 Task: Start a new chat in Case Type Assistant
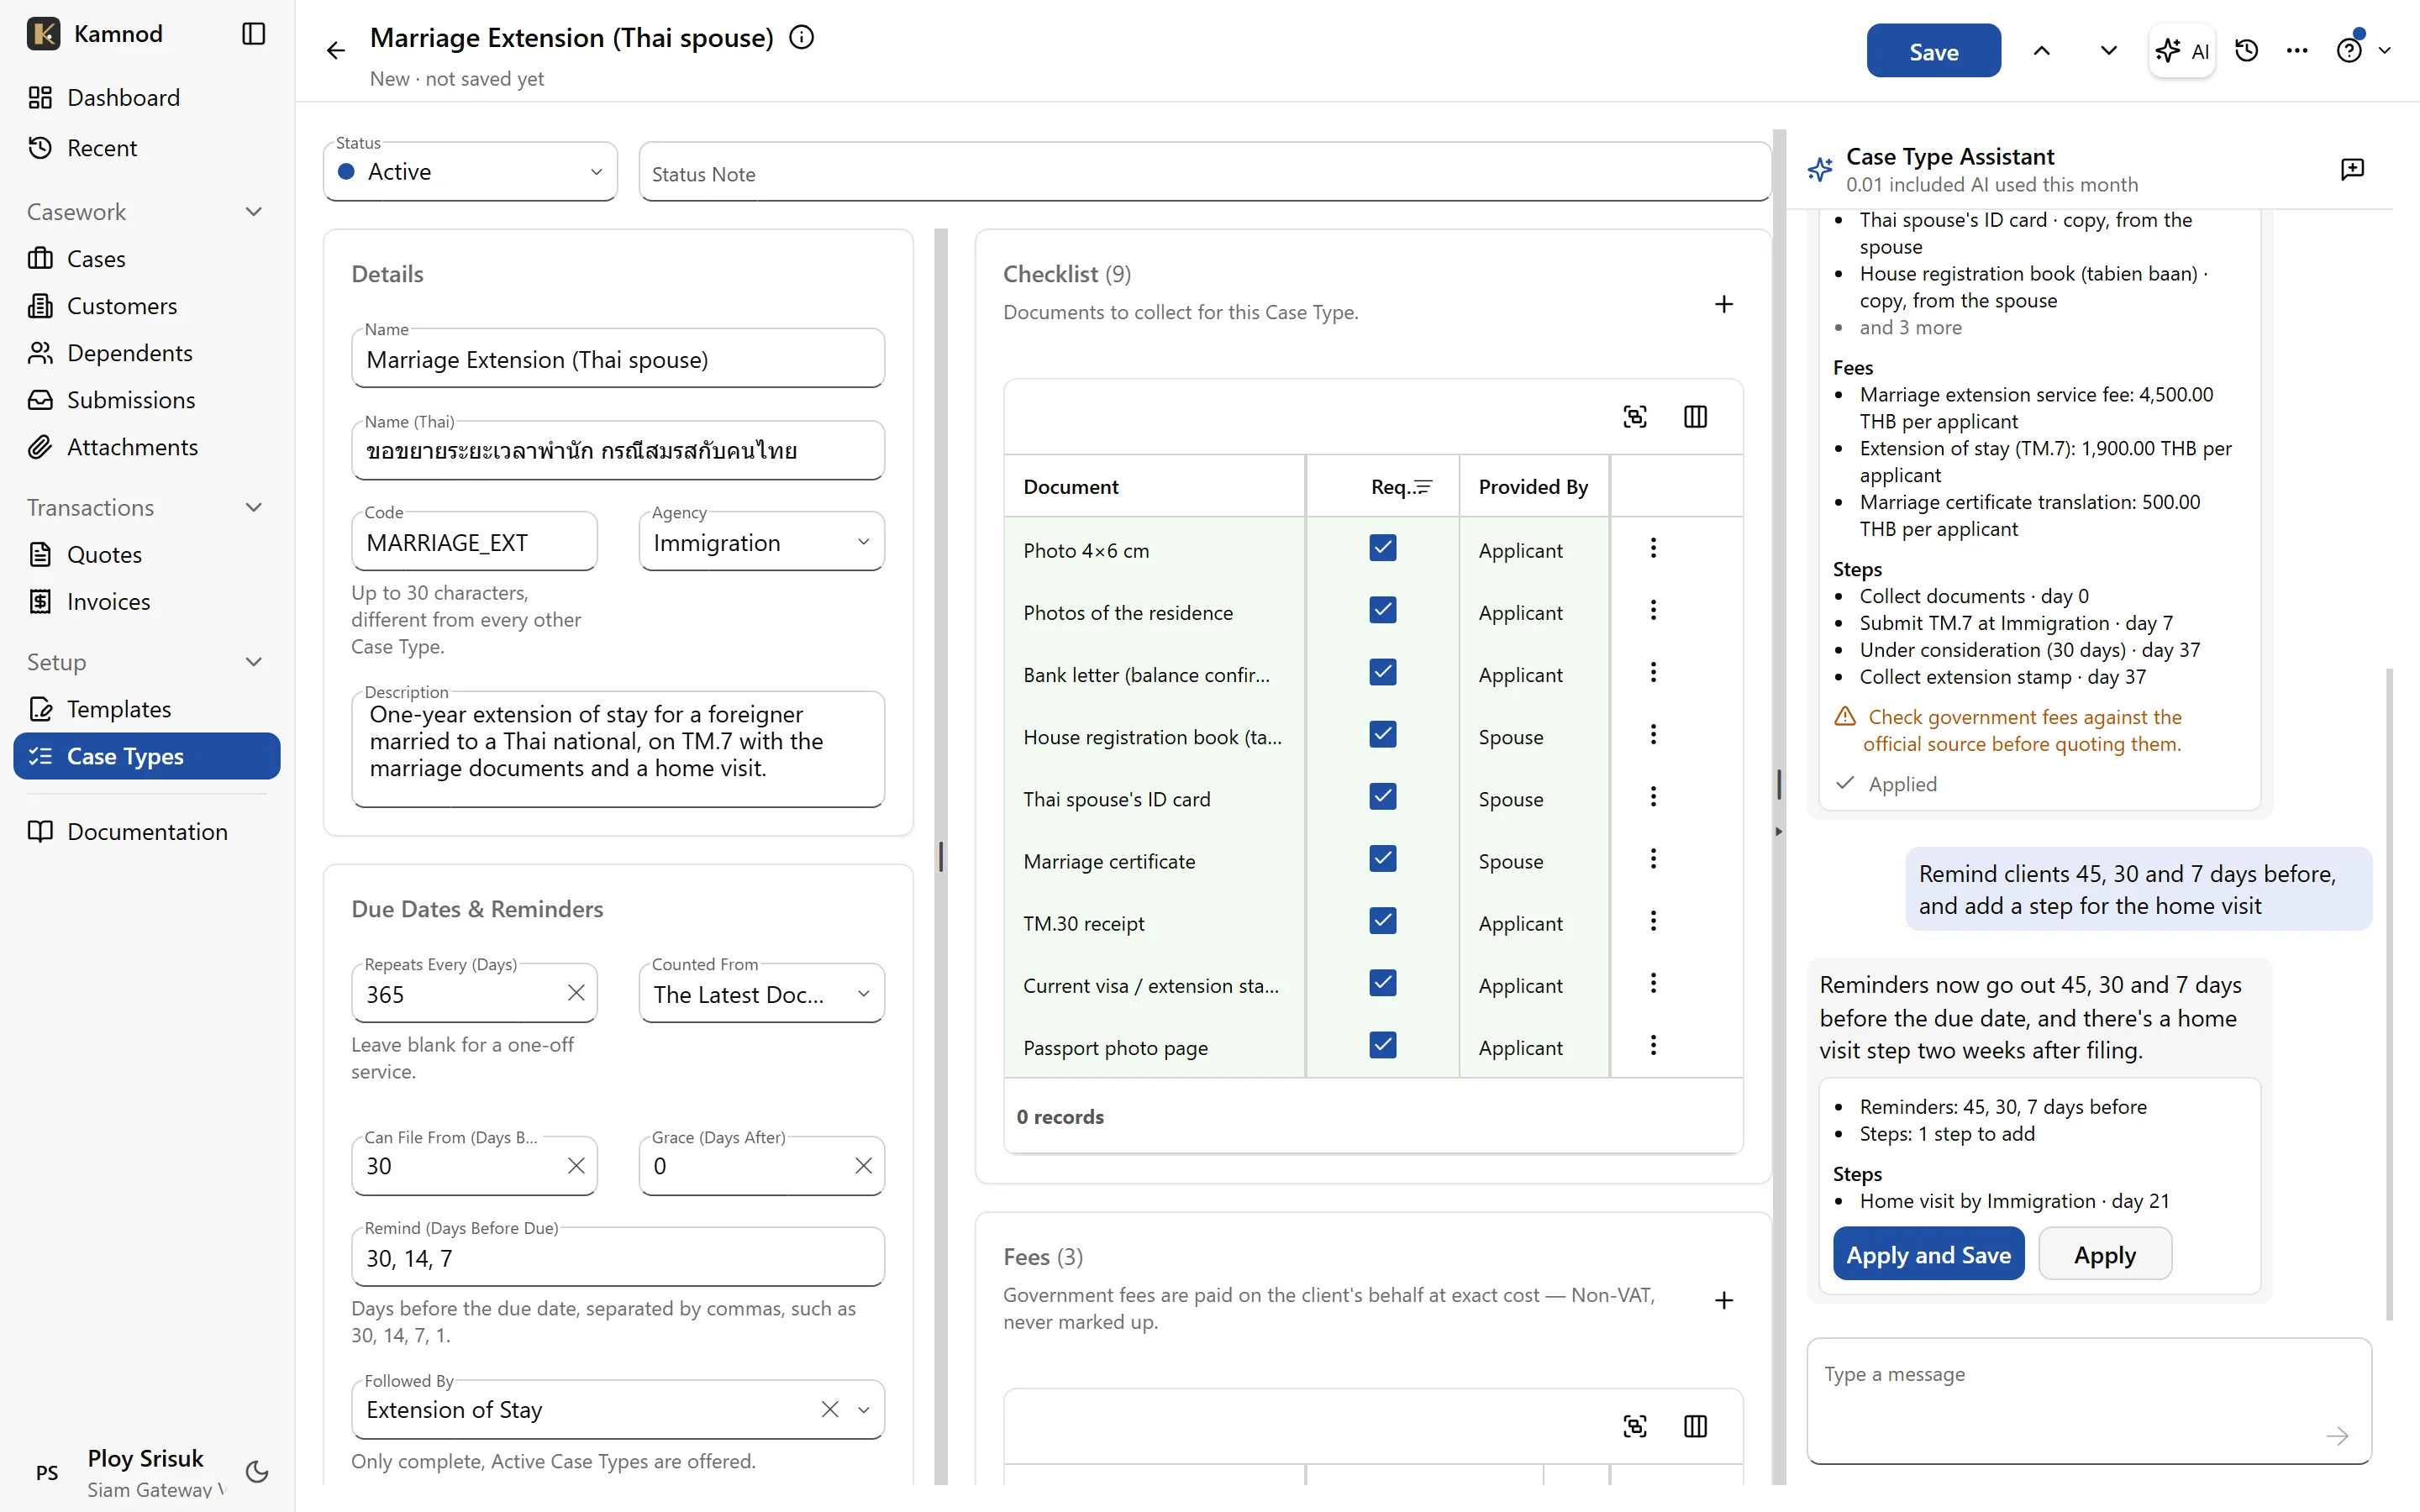pos(2352,169)
